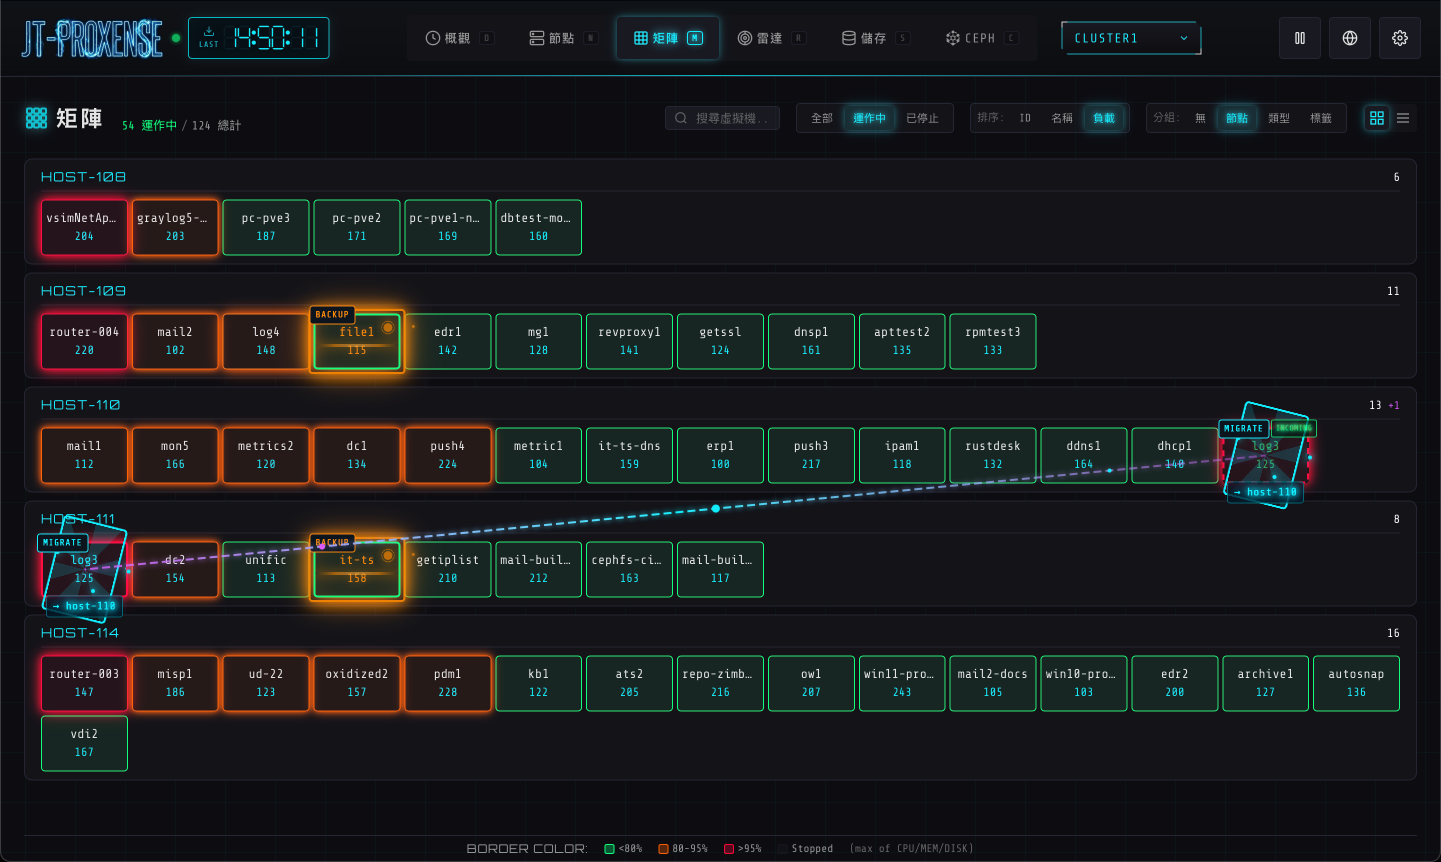Select VM card rpmtest3 133
Screen dimensions: 1441x862
pyautogui.click(x=993, y=341)
